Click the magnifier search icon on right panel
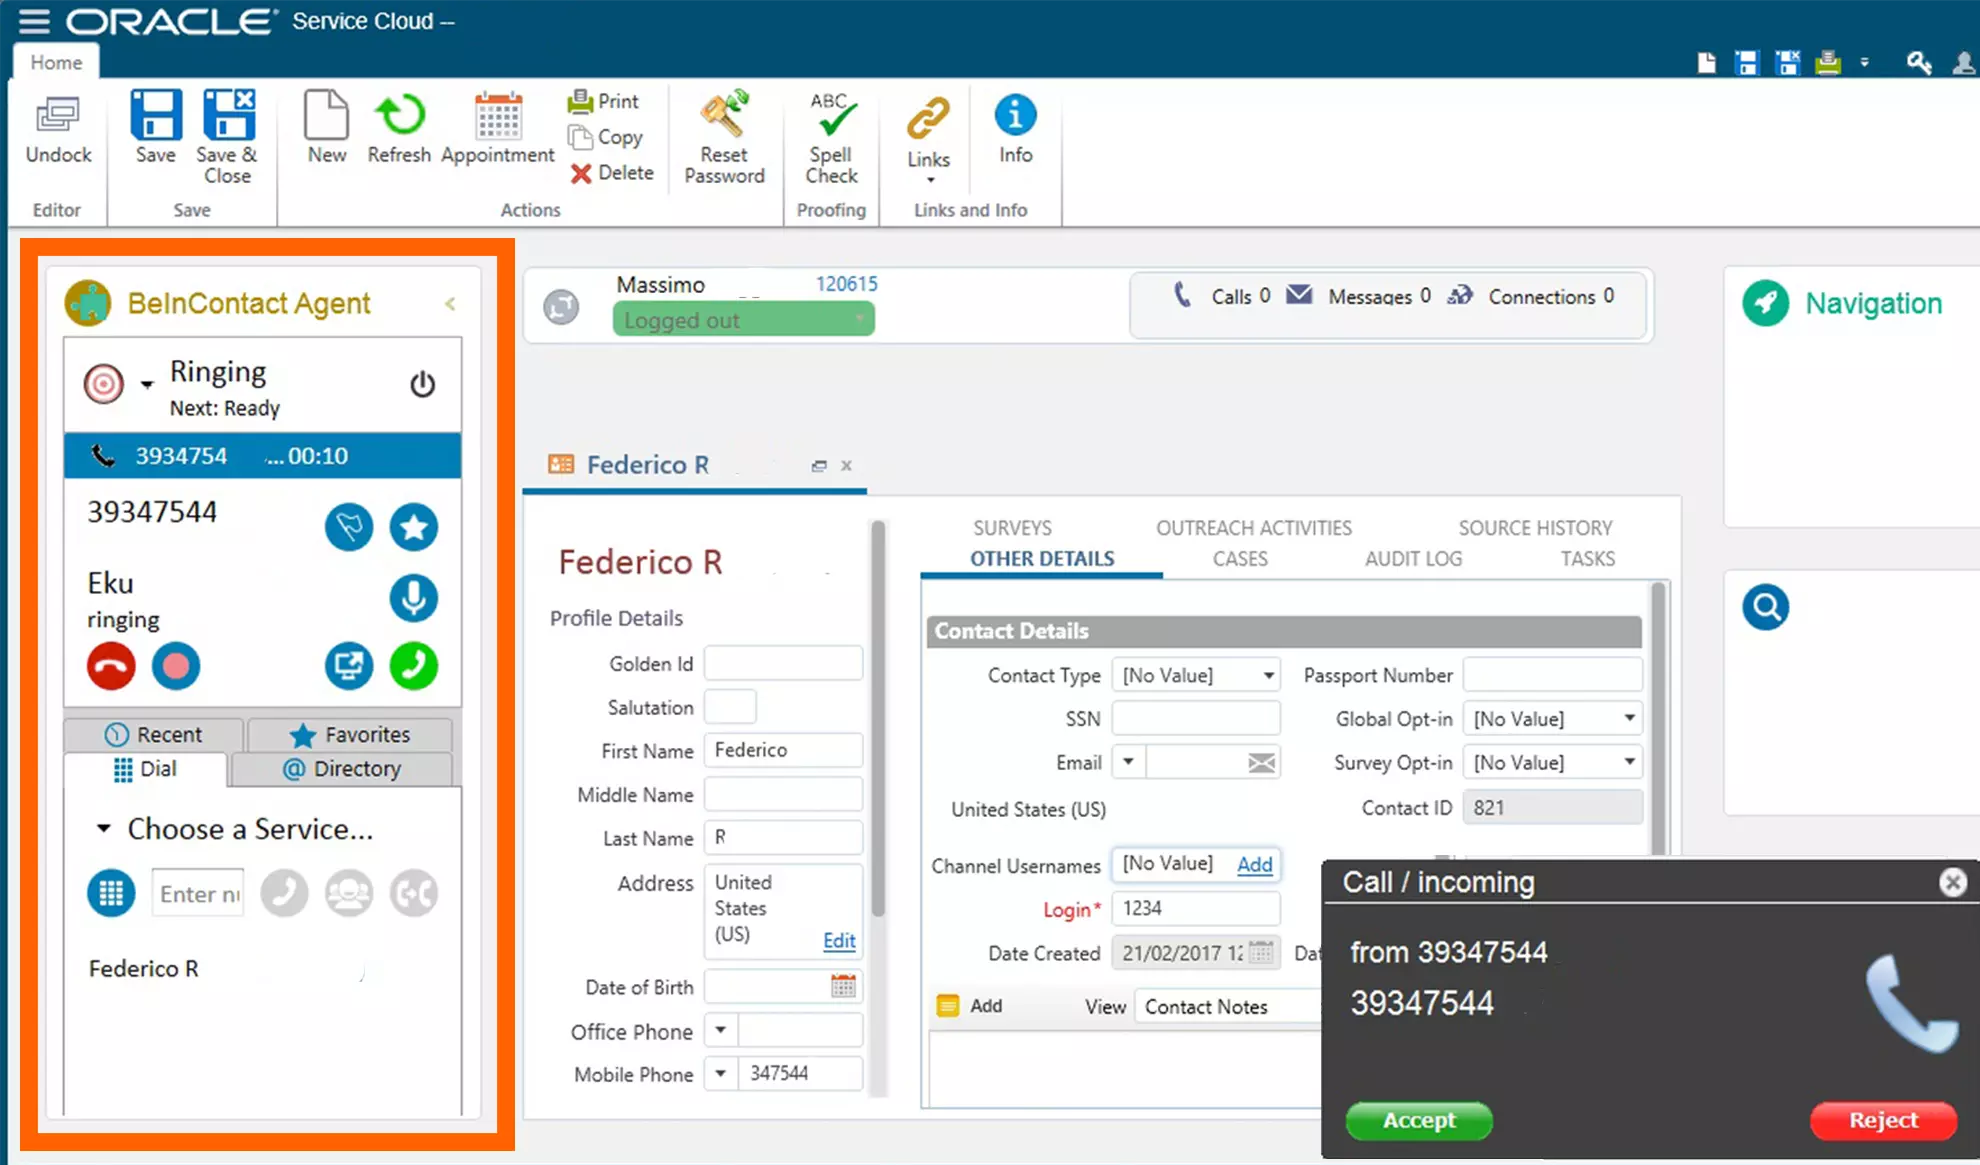The image size is (1980, 1165). [x=1765, y=607]
